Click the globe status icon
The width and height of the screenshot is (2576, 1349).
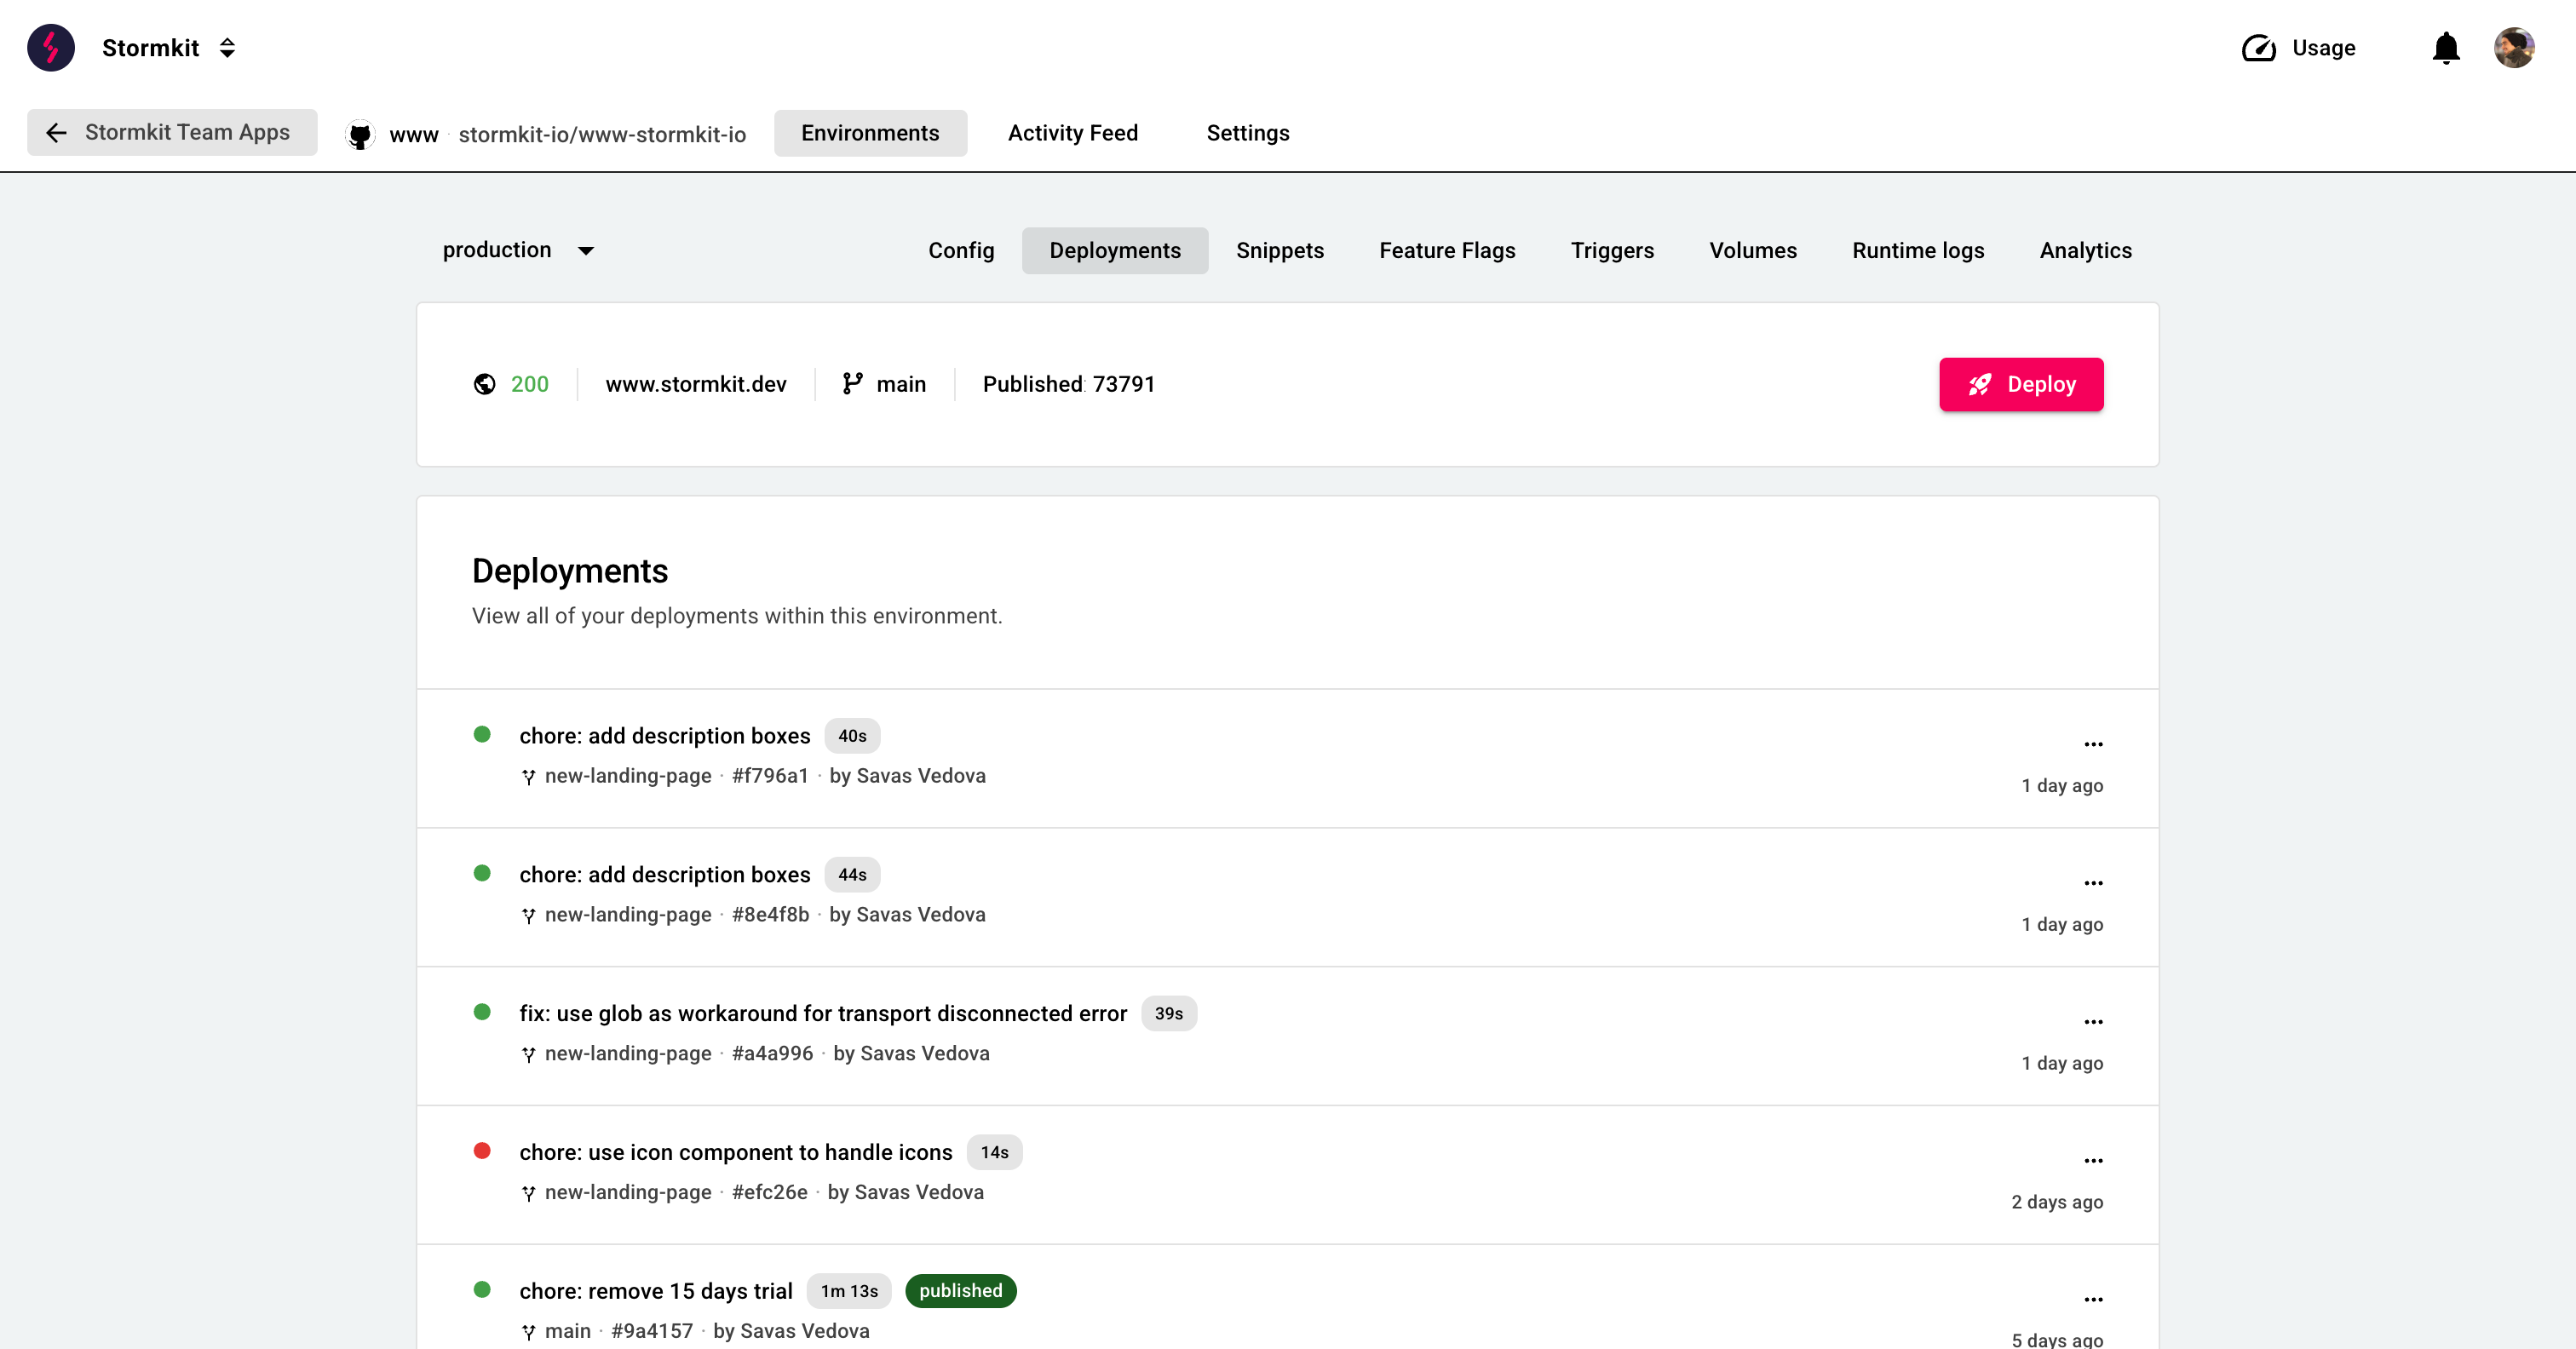click(484, 384)
